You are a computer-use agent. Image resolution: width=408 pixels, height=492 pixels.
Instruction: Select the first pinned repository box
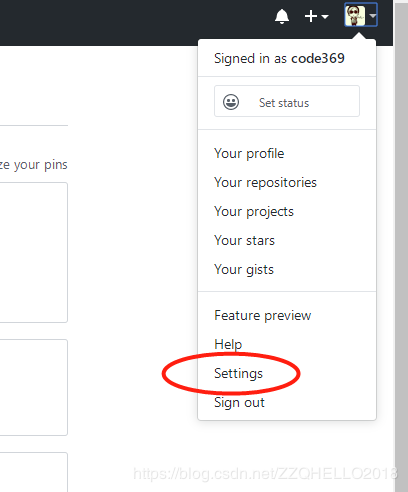point(33,252)
